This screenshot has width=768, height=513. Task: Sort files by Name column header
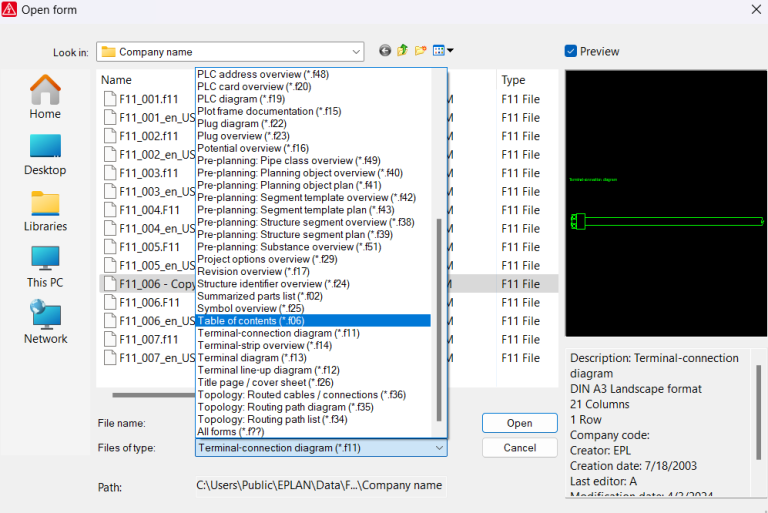(116, 80)
